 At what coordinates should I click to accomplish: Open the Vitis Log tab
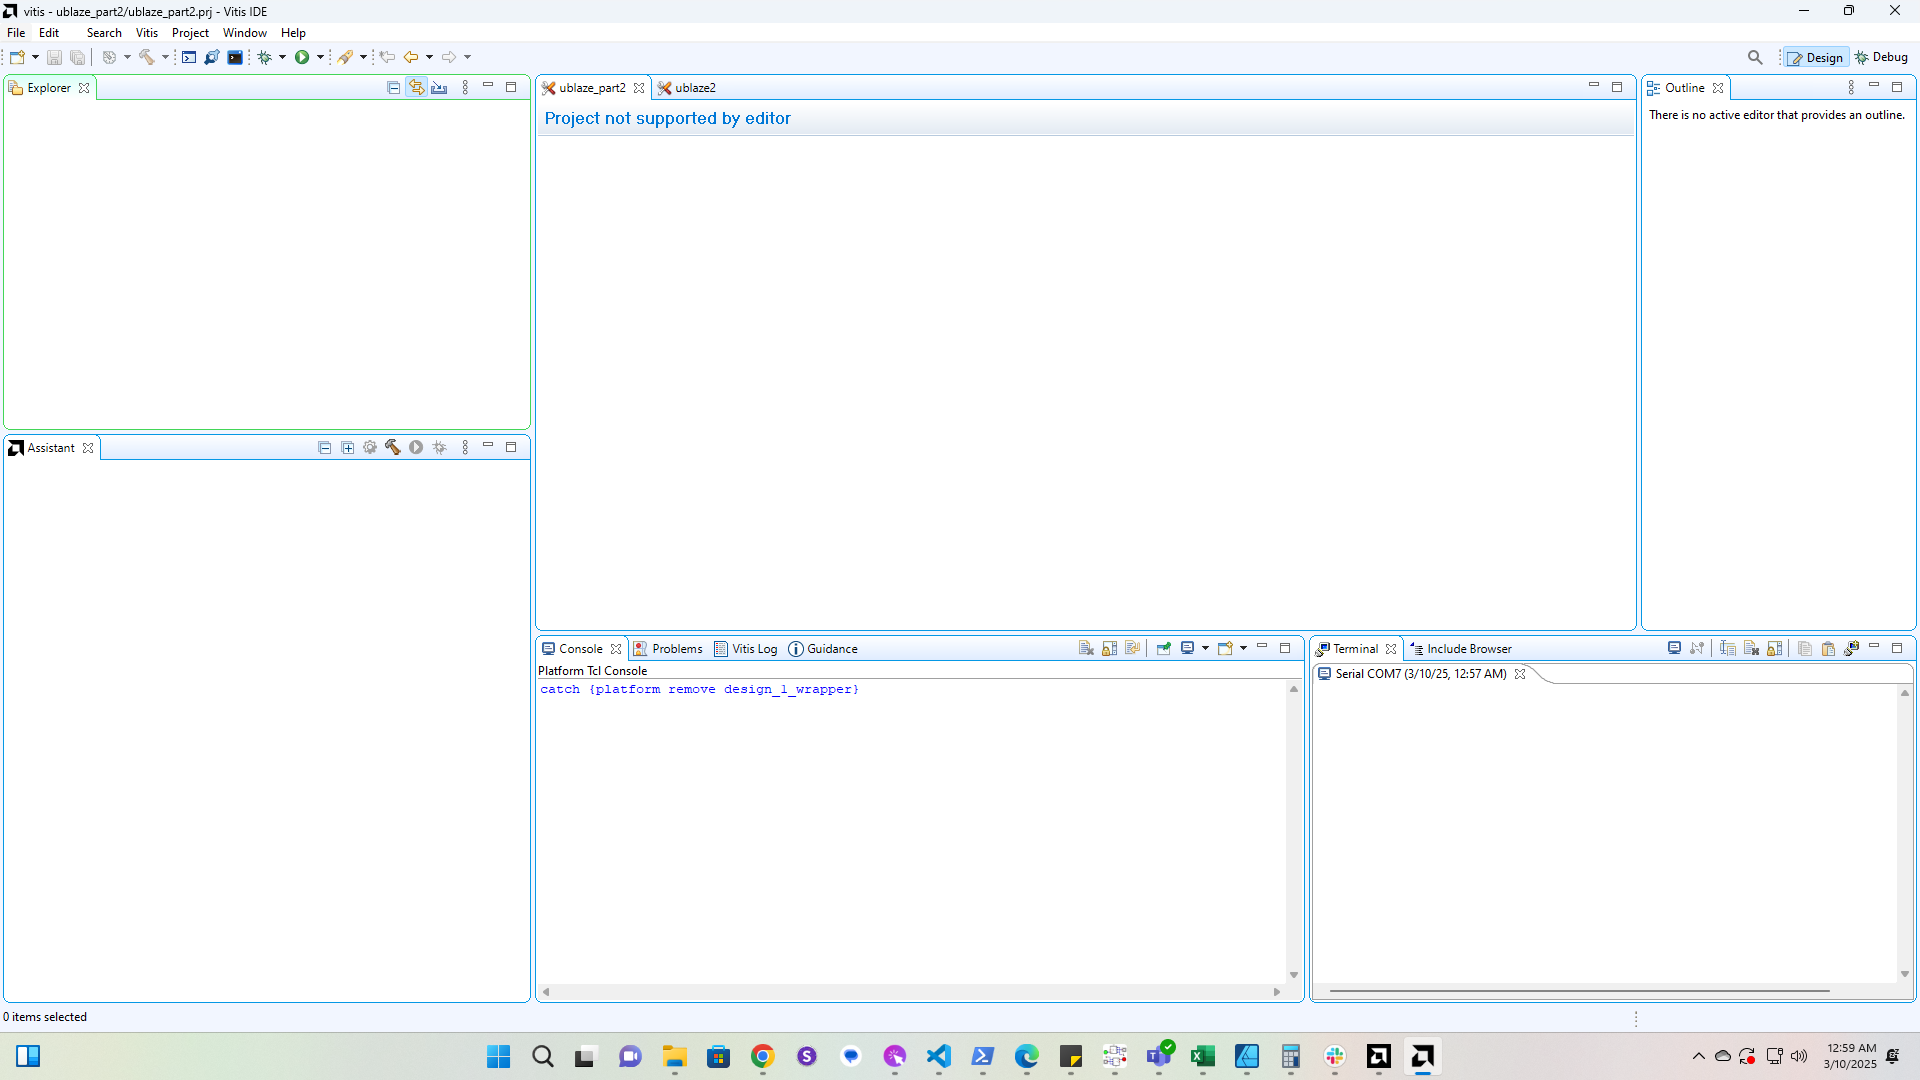(x=753, y=649)
